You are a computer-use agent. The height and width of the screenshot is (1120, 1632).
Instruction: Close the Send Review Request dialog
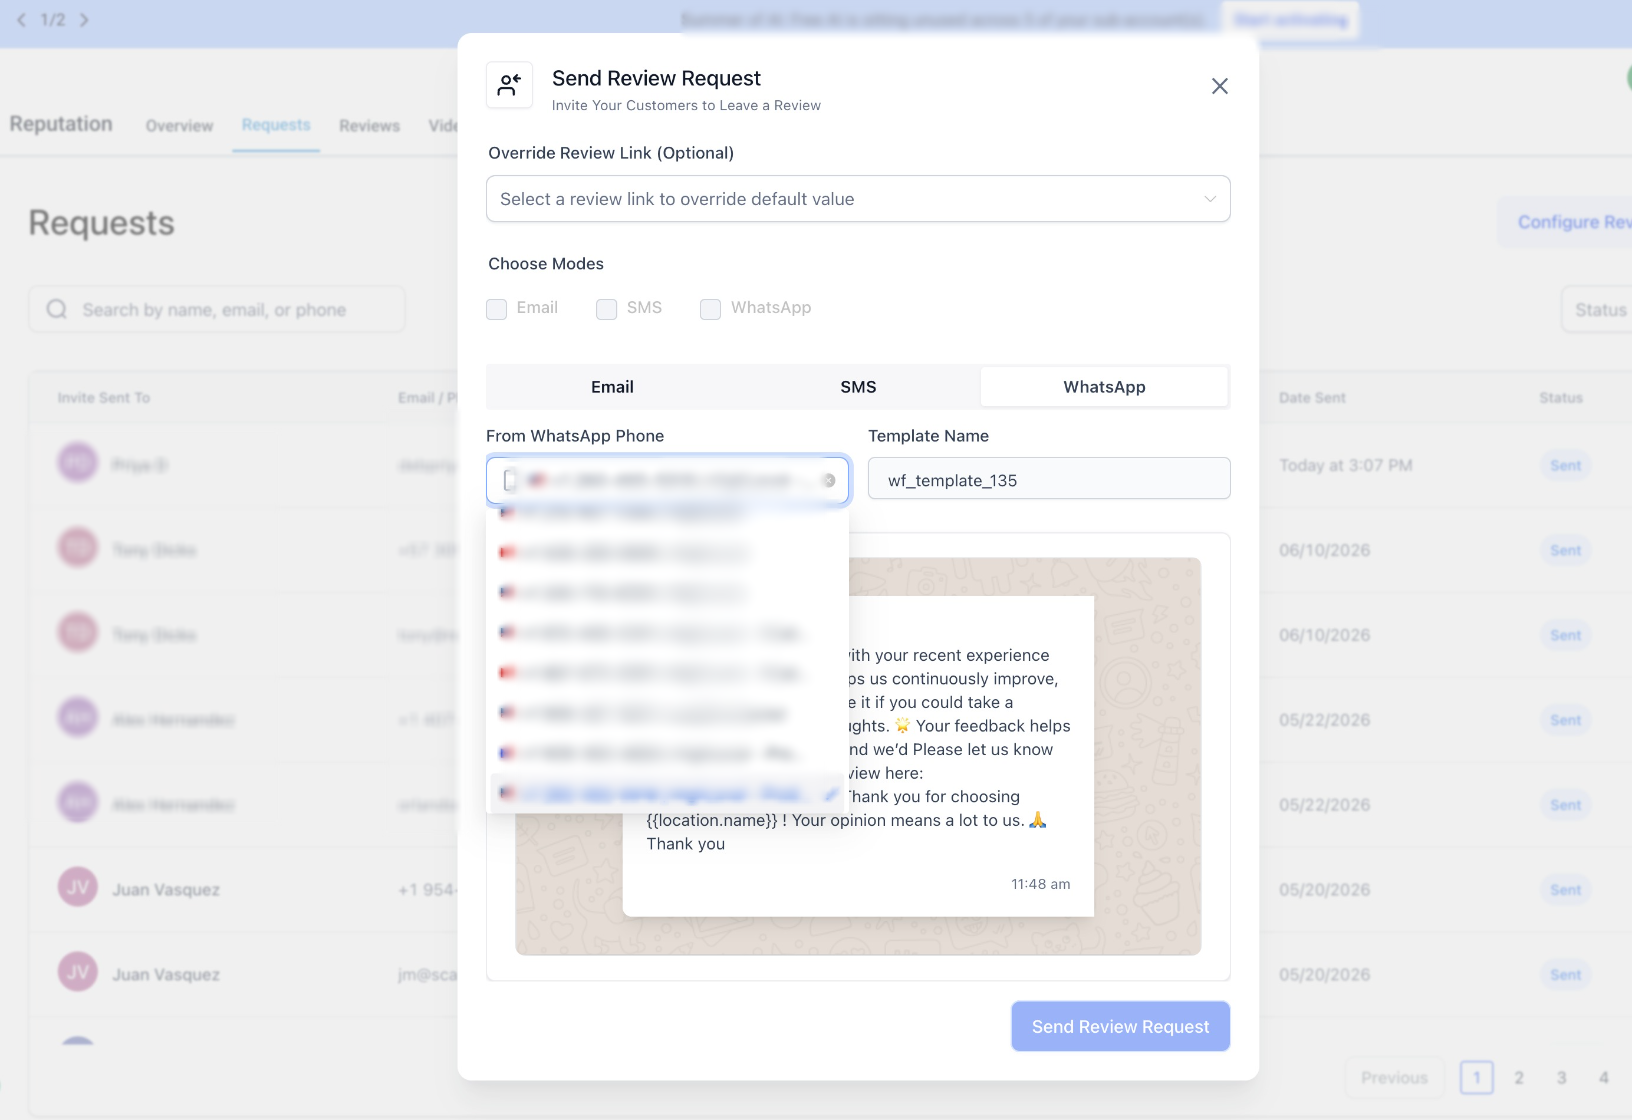point(1219,86)
